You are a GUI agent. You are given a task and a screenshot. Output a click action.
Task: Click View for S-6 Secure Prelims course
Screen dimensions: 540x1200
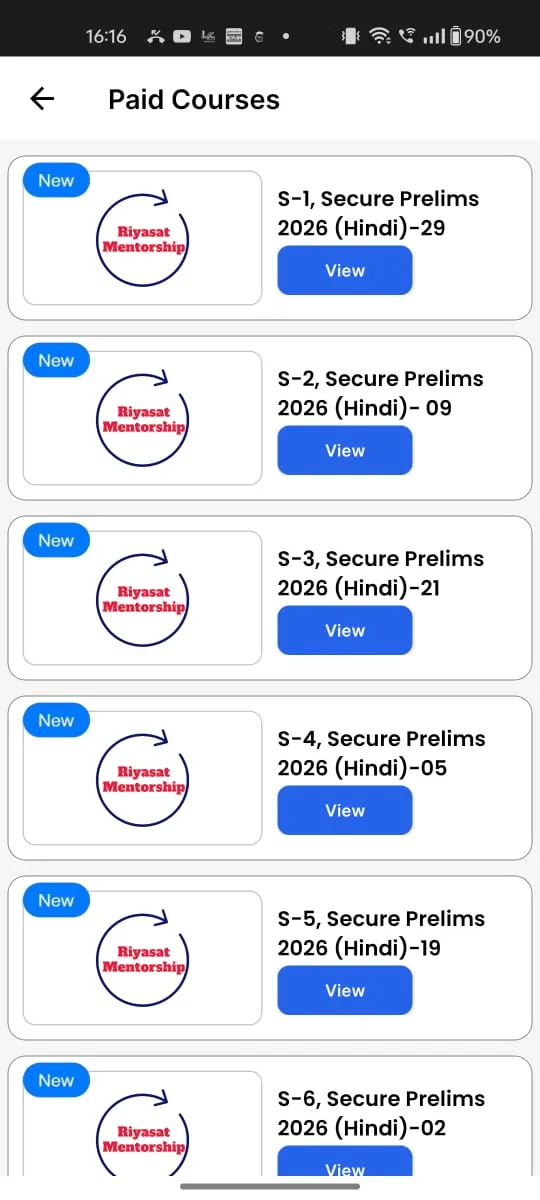[x=345, y=1162]
